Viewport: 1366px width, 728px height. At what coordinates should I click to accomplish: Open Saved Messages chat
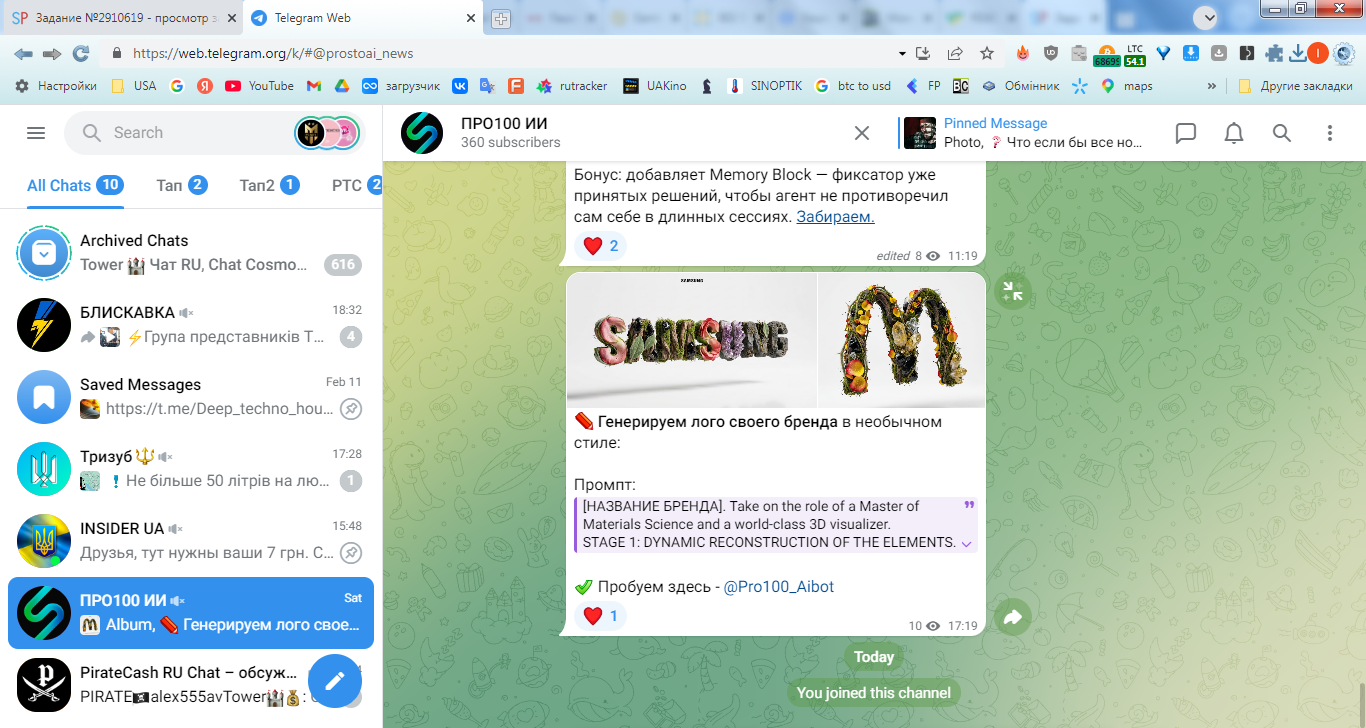[x=191, y=396]
